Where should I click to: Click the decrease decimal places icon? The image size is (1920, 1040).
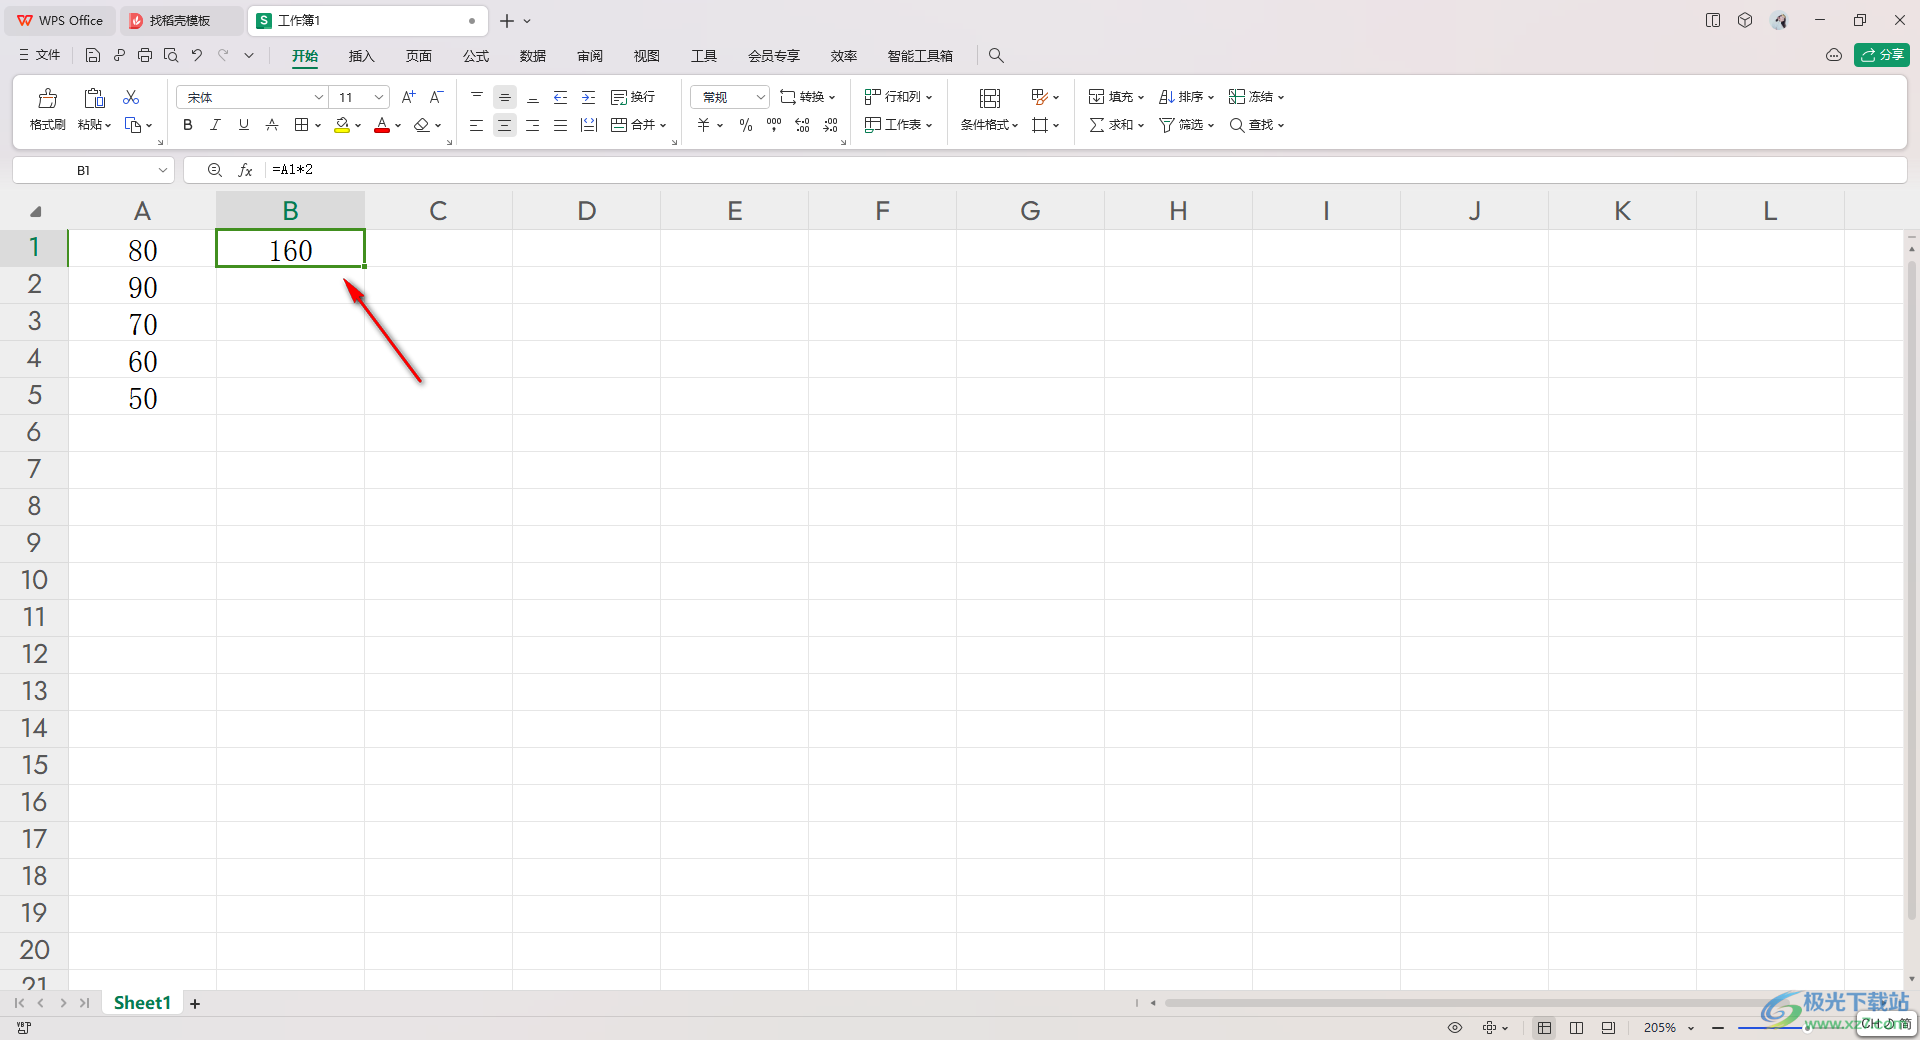(x=831, y=125)
